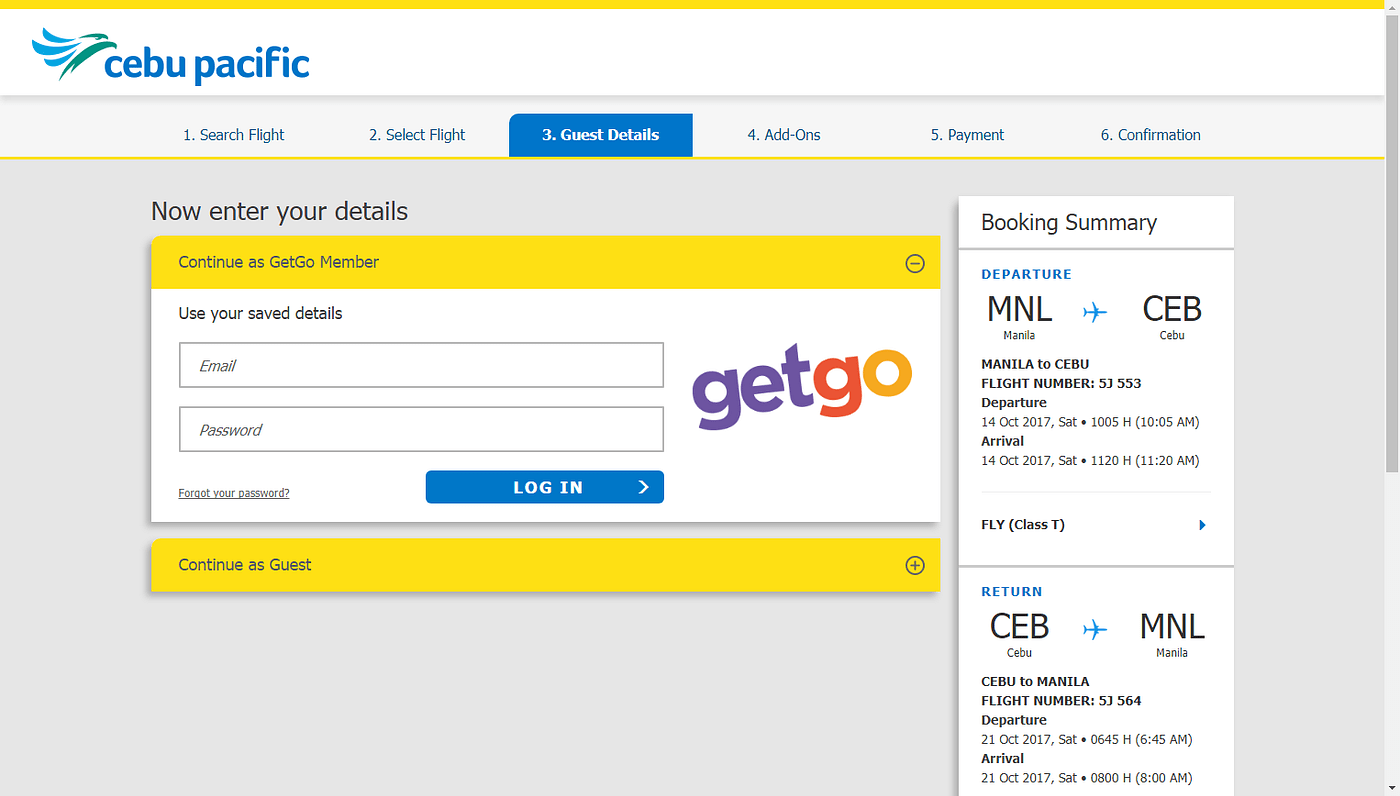This screenshot has height=796, width=1400.
Task: Click the Use your saved details text
Action: (x=260, y=313)
